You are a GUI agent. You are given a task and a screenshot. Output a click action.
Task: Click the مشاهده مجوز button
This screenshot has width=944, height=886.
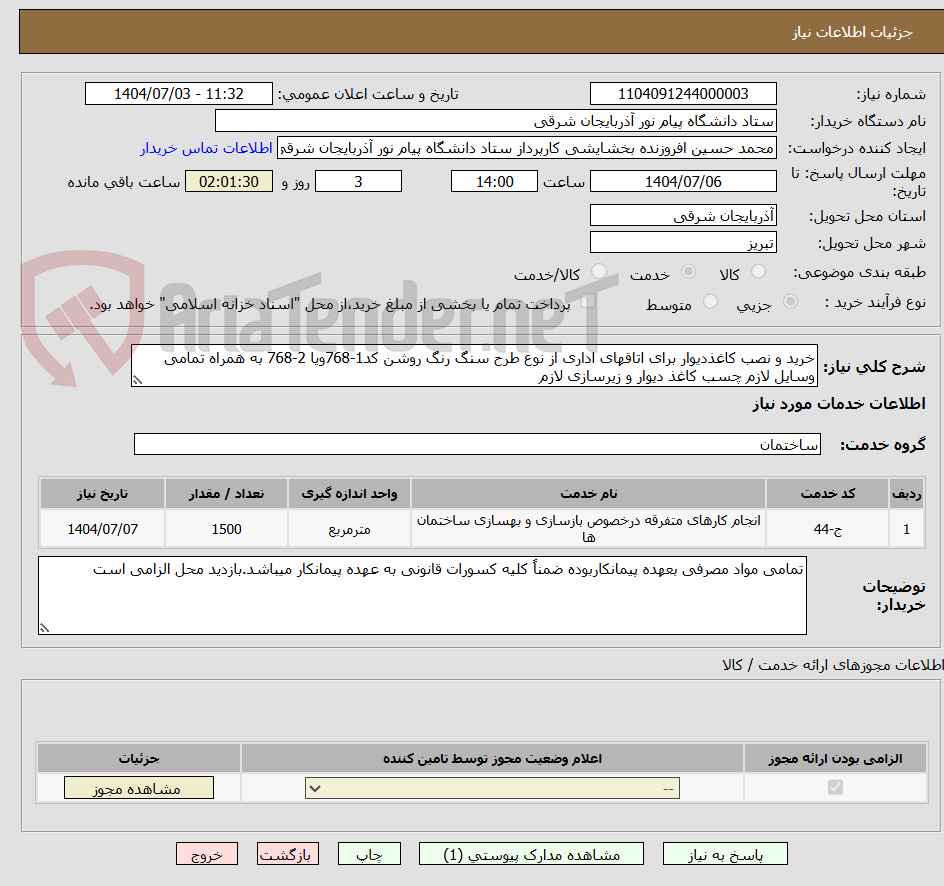(138, 788)
